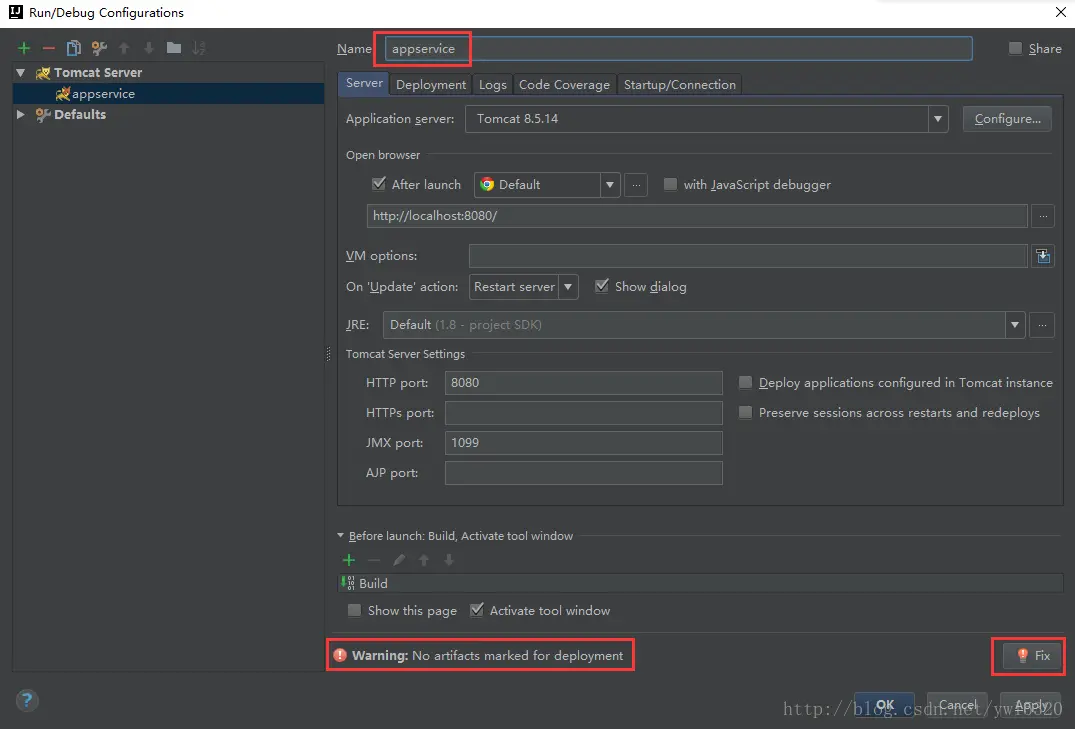Click ellipsis button beside URL field

point(1043,216)
